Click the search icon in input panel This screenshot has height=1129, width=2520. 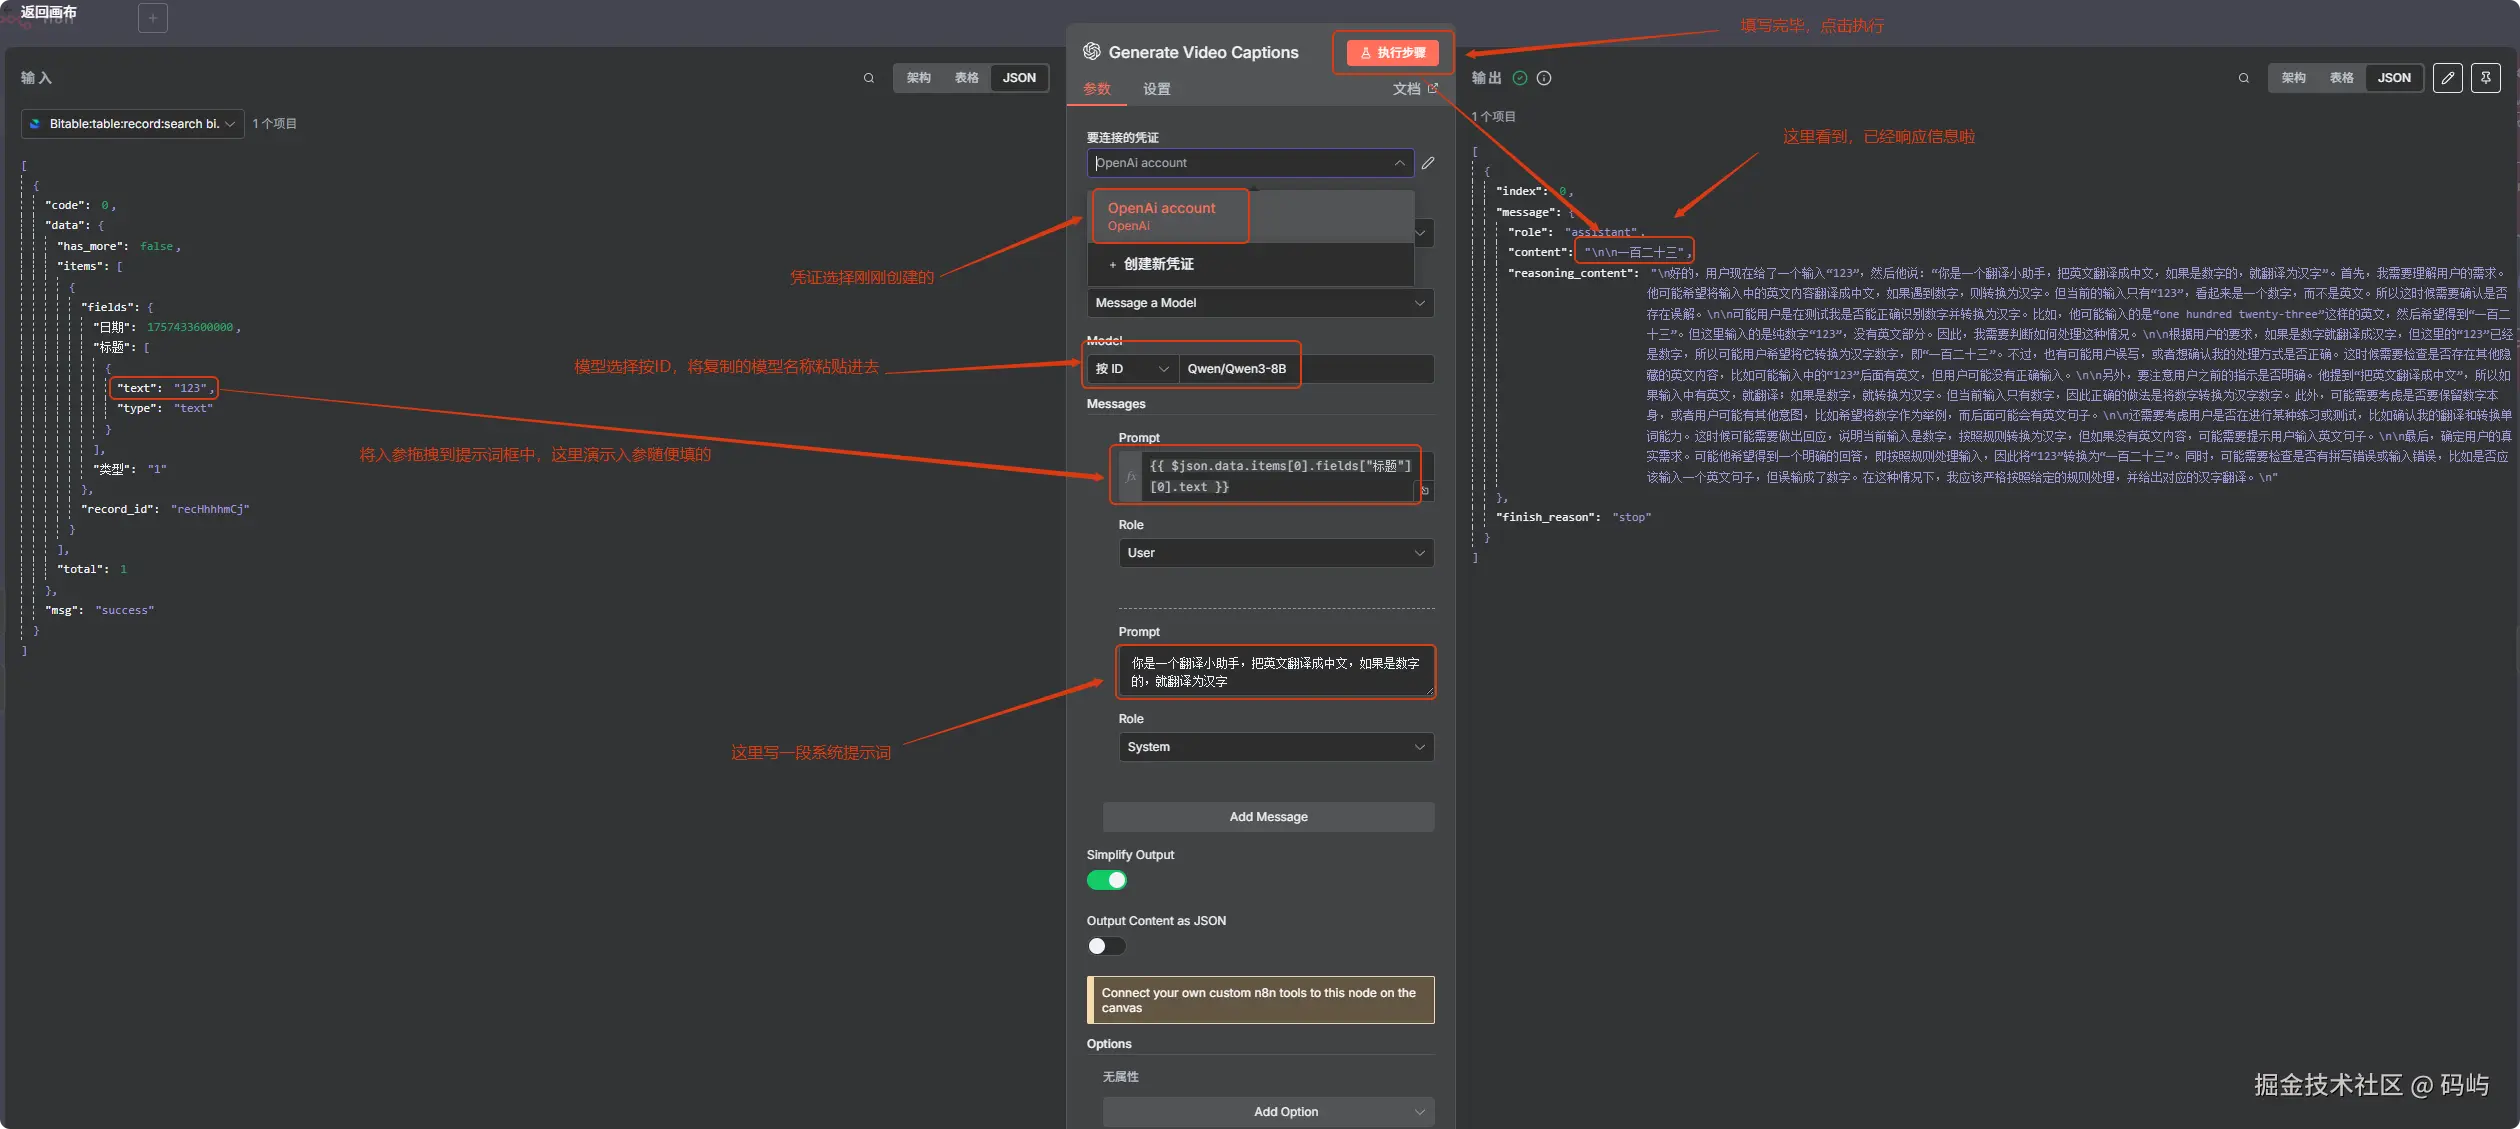869,78
